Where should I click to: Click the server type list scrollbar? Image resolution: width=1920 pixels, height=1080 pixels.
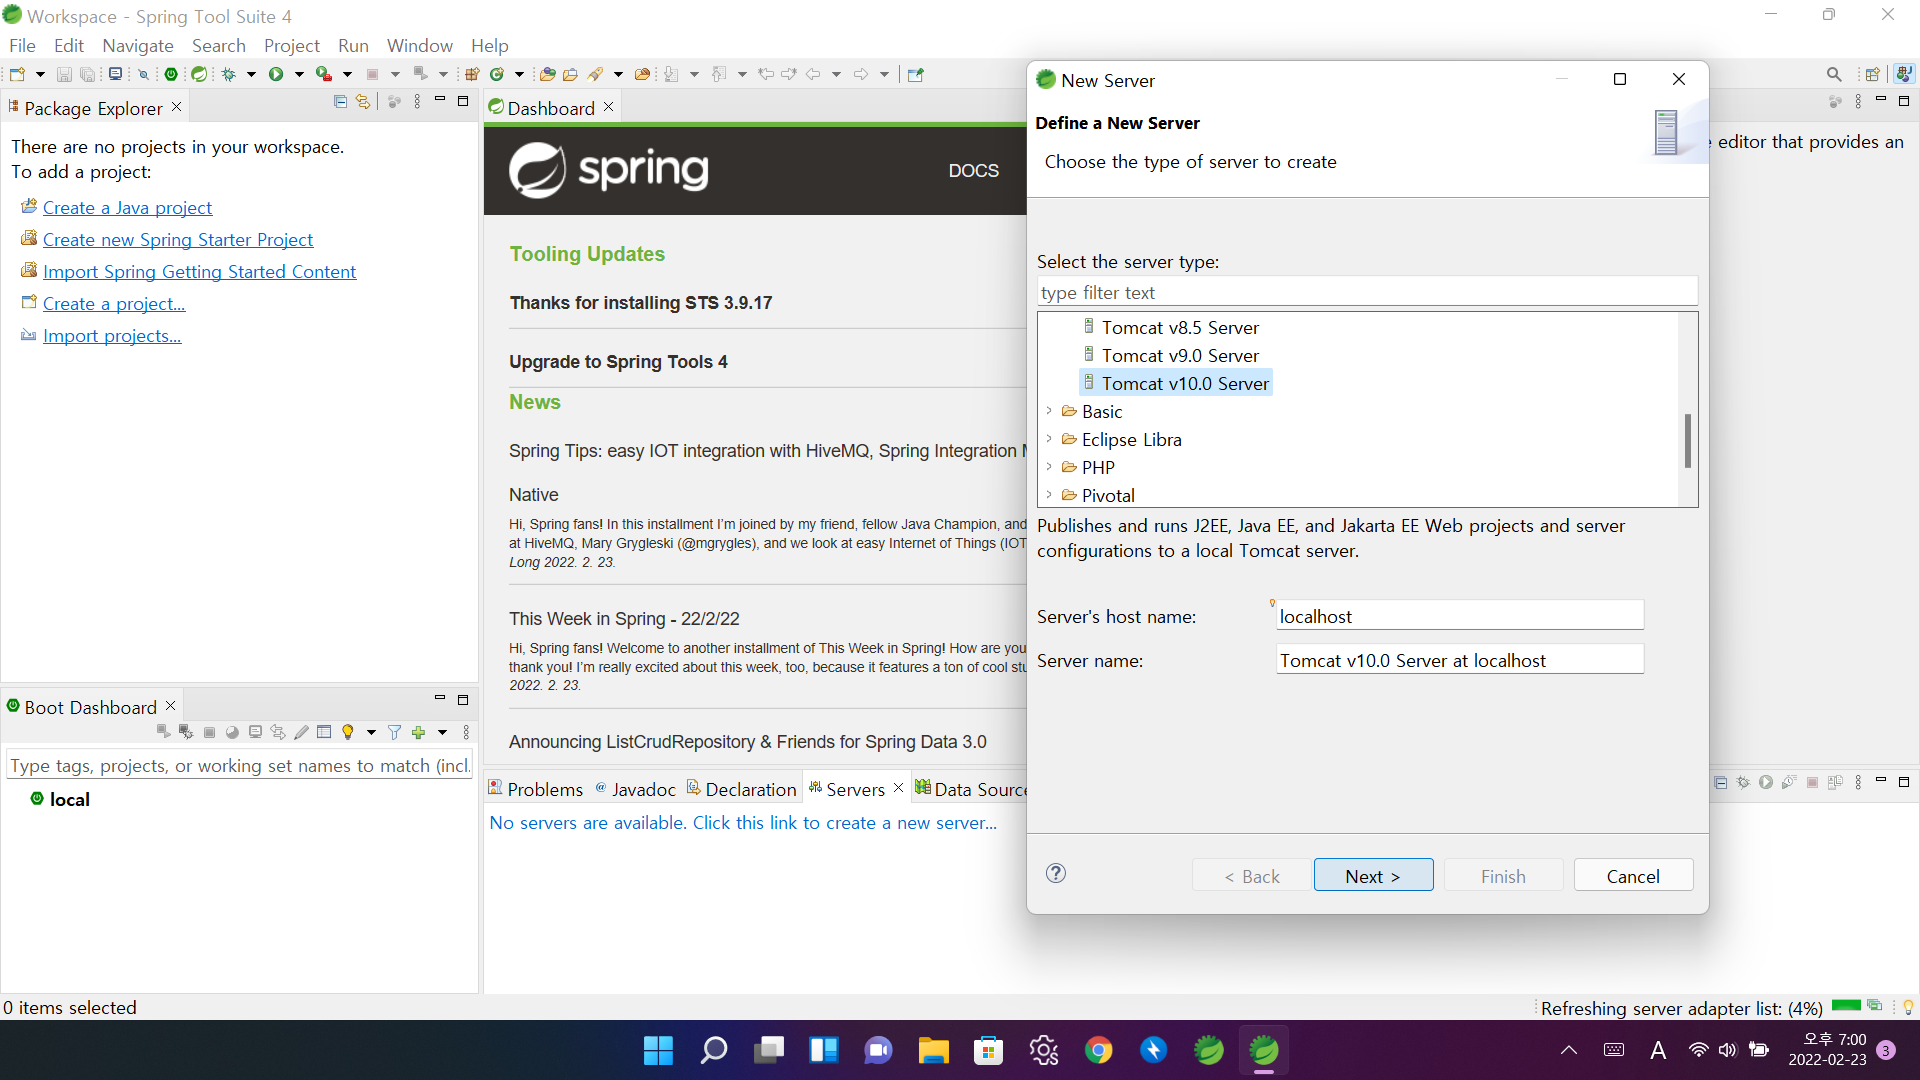point(1687,440)
